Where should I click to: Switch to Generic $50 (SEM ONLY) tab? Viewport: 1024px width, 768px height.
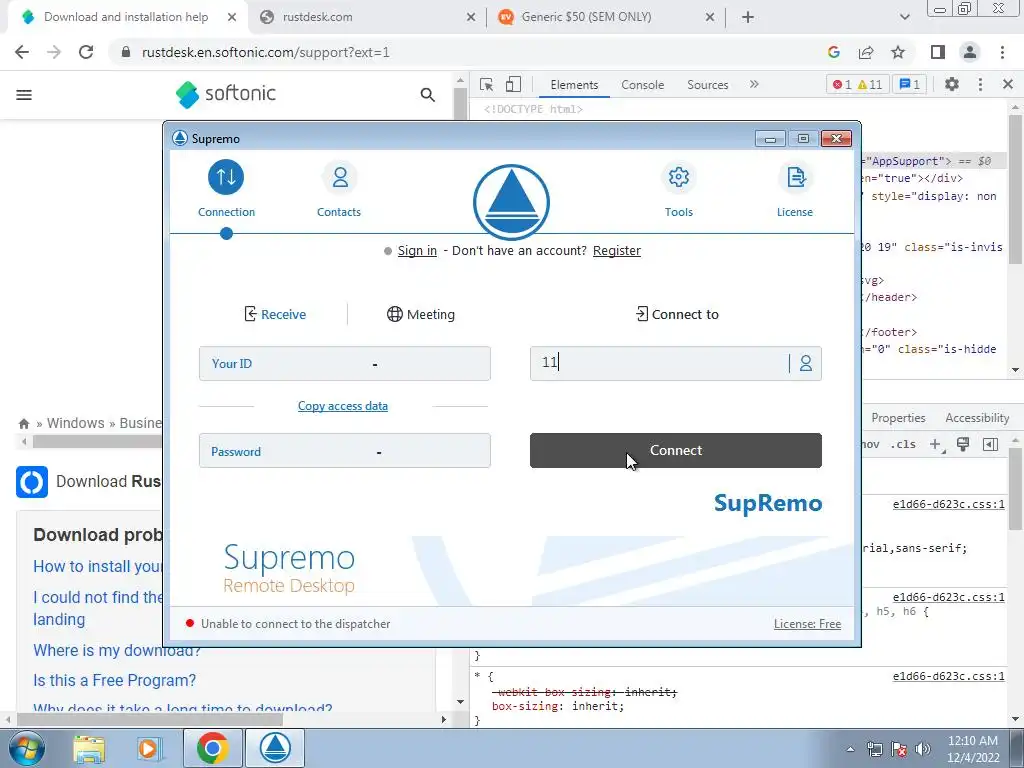coord(606,17)
